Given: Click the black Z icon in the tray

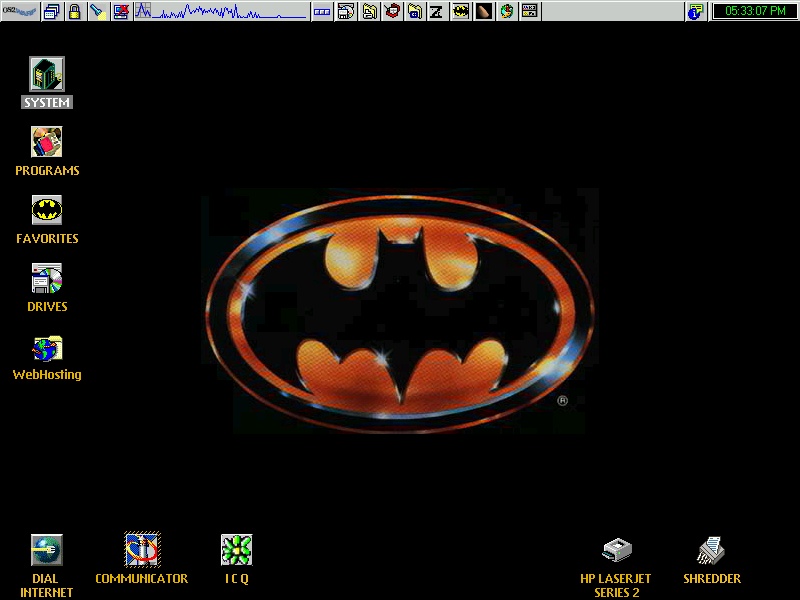Looking at the screenshot, I should (437, 11).
